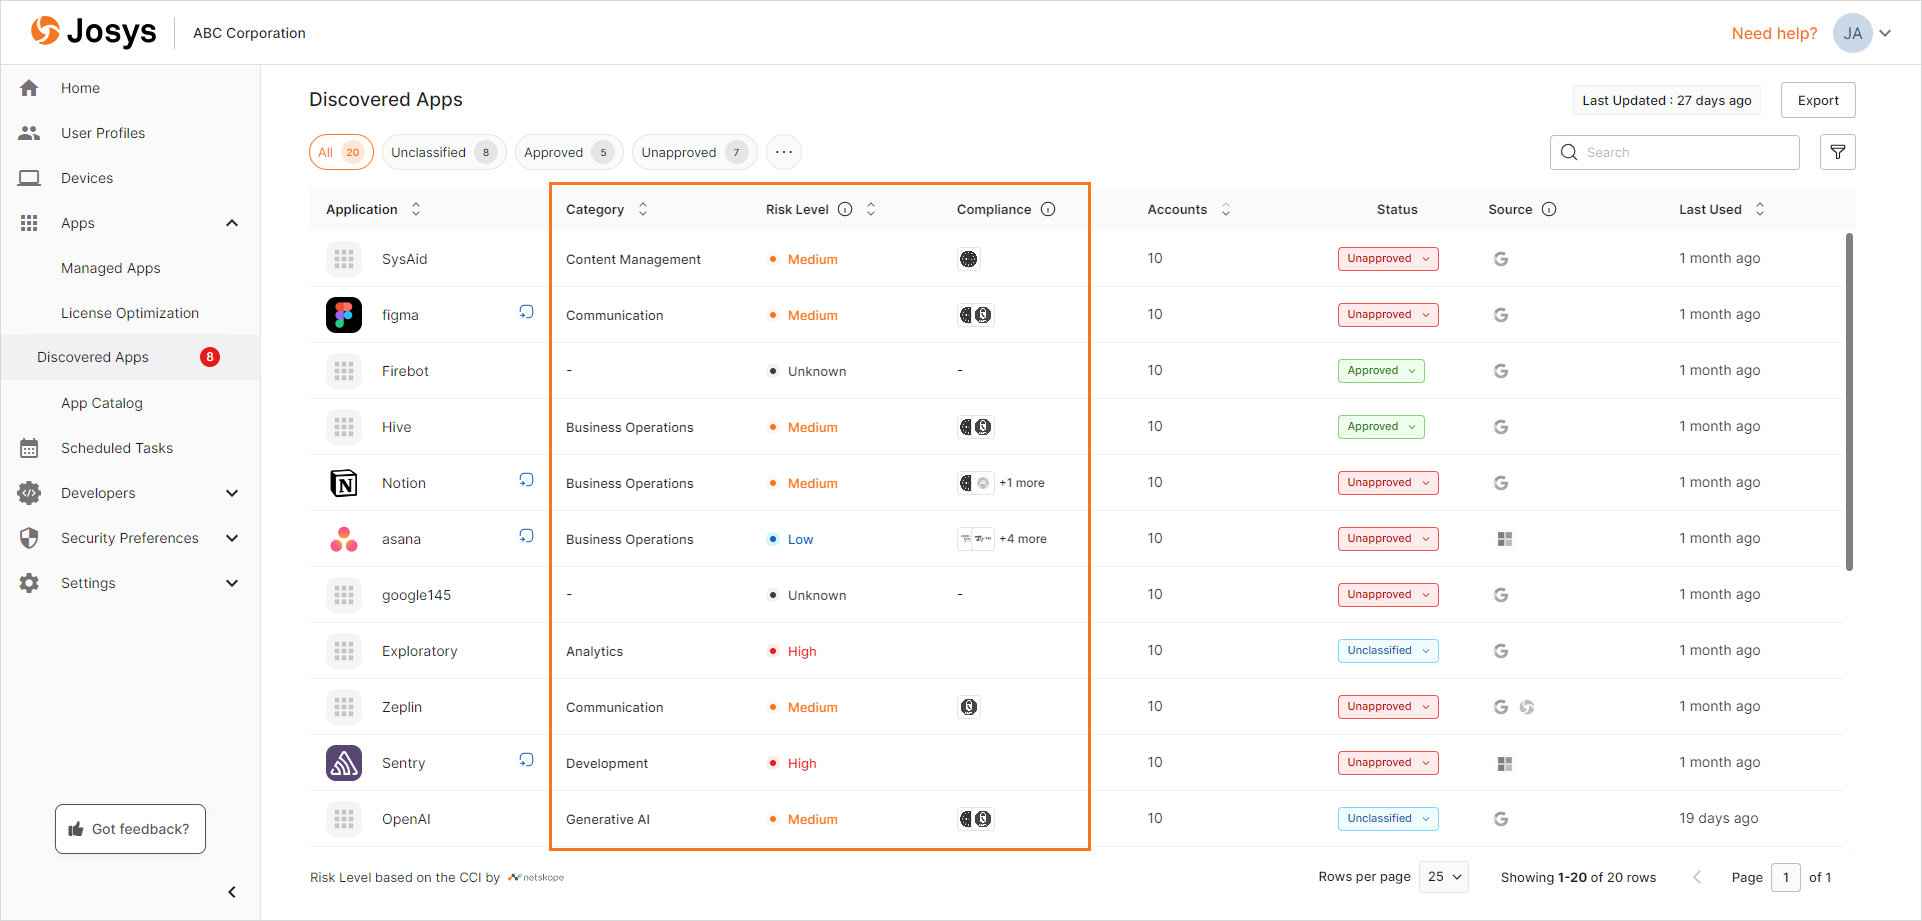Click the User Profiles people icon
The height and width of the screenshot is (921, 1922).
click(x=29, y=133)
